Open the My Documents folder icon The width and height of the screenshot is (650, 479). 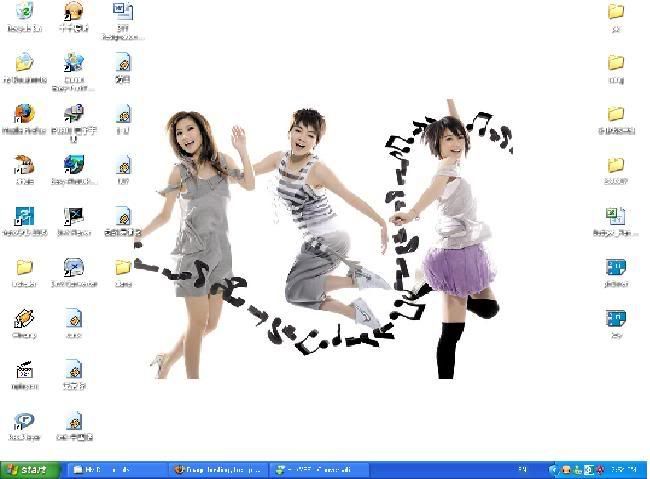point(24,64)
